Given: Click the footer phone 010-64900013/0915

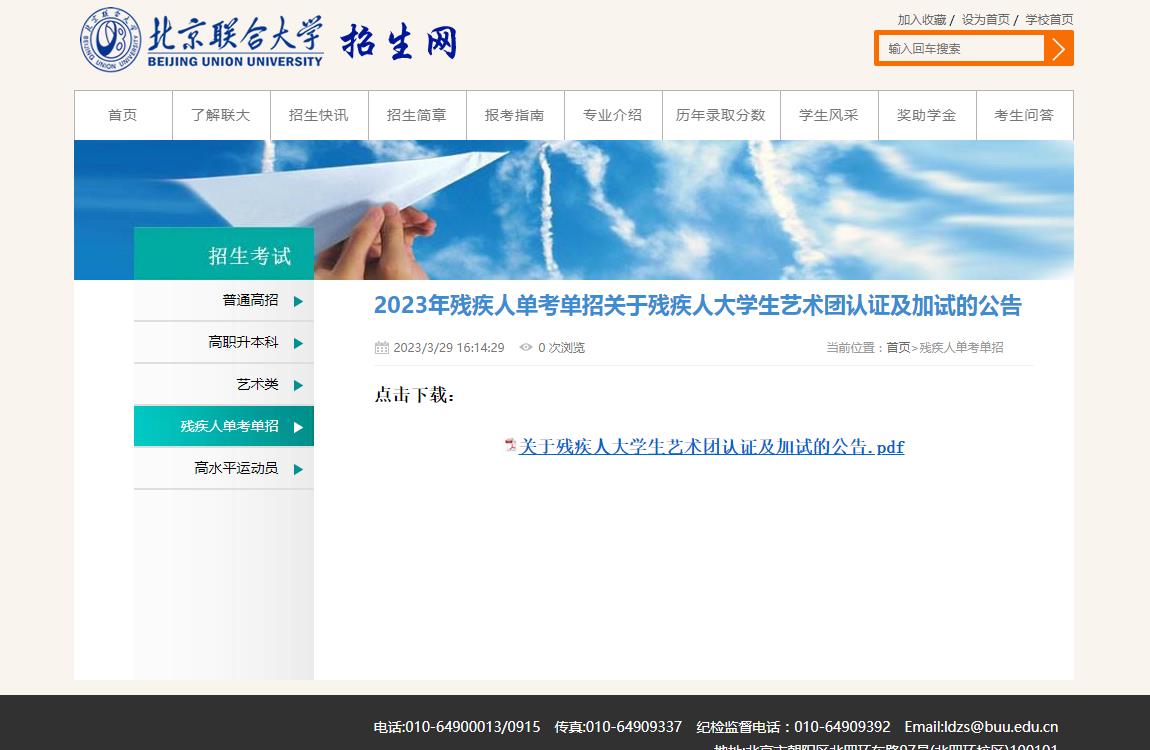Looking at the screenshot, I should click(x=457, y=727).
